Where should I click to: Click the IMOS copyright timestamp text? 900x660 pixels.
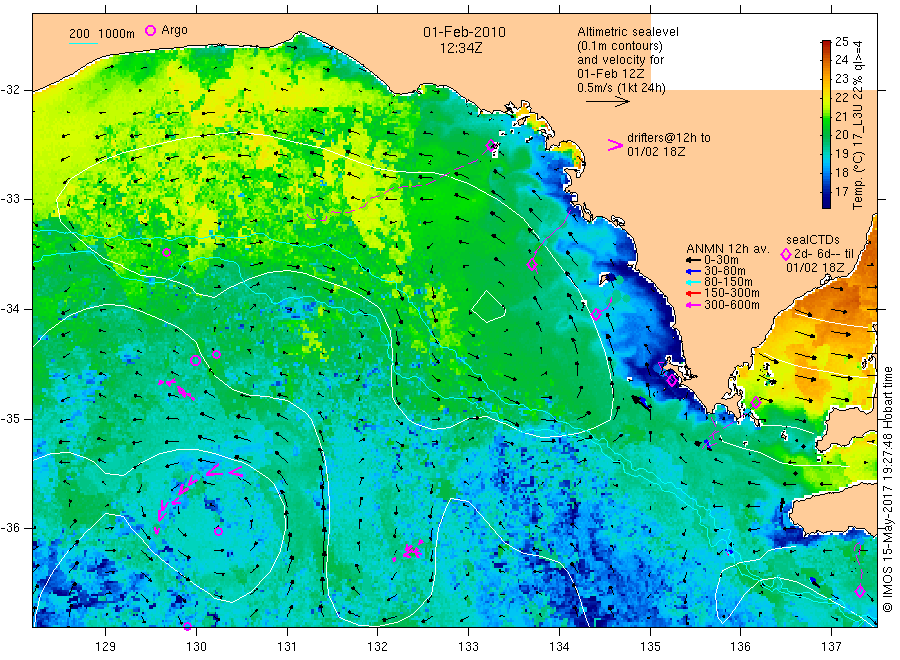coord(887,490)
